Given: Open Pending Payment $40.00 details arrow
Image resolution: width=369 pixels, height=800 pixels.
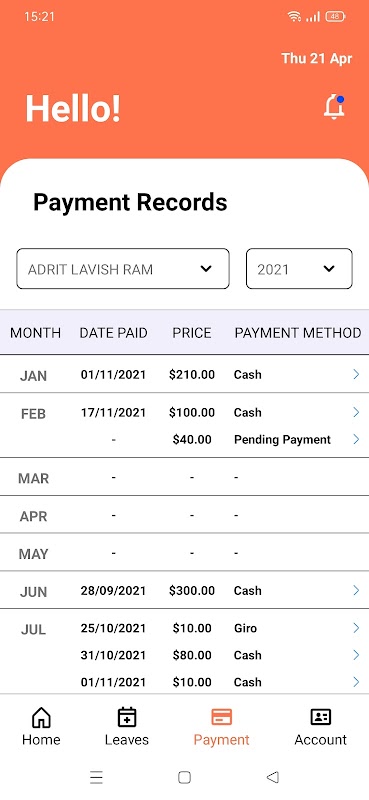Looking at the screenshot, I should [x=356, y=439].
